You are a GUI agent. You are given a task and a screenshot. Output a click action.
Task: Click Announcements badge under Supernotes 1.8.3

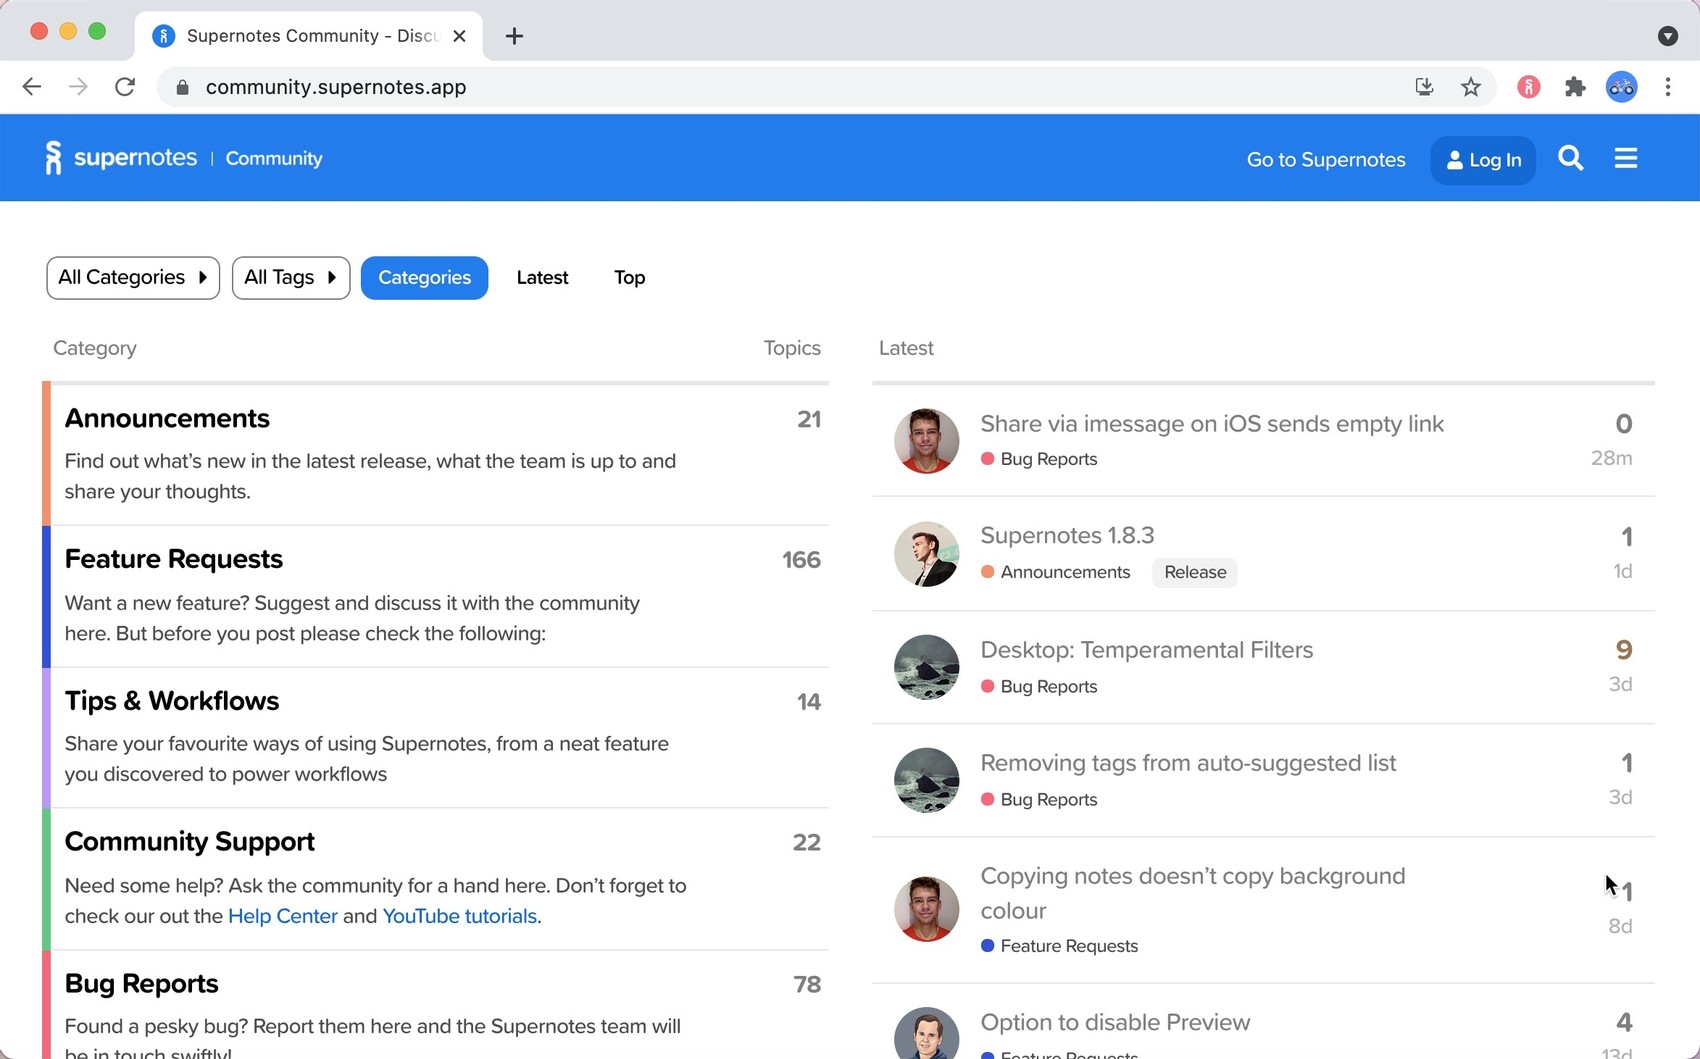point(1056,572)
